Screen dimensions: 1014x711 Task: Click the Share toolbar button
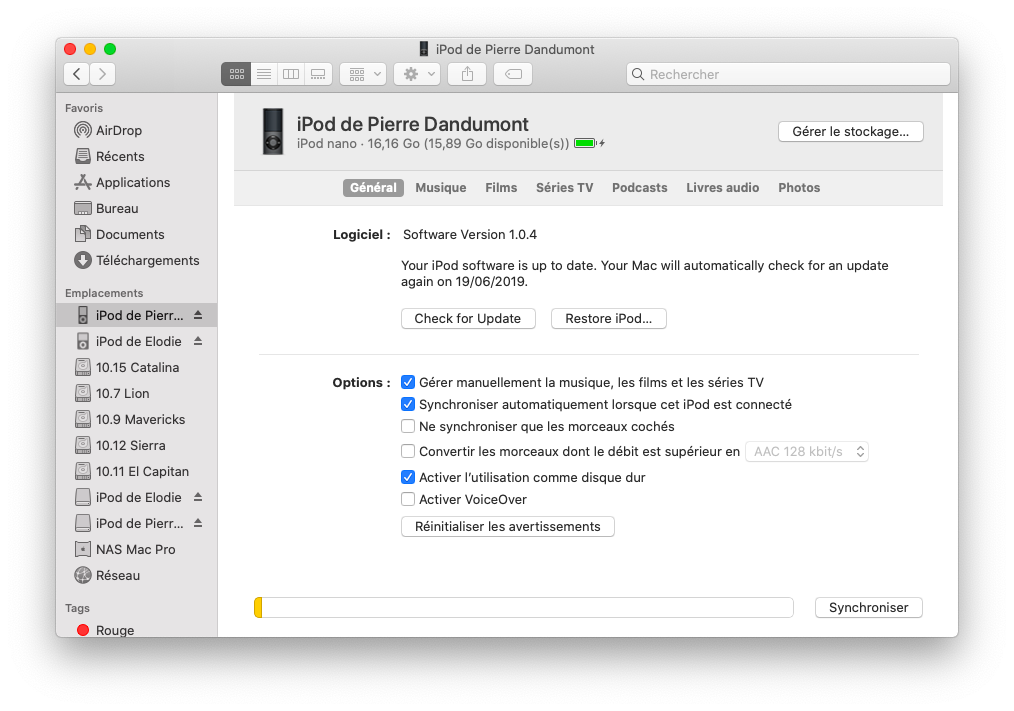(468, 74)
